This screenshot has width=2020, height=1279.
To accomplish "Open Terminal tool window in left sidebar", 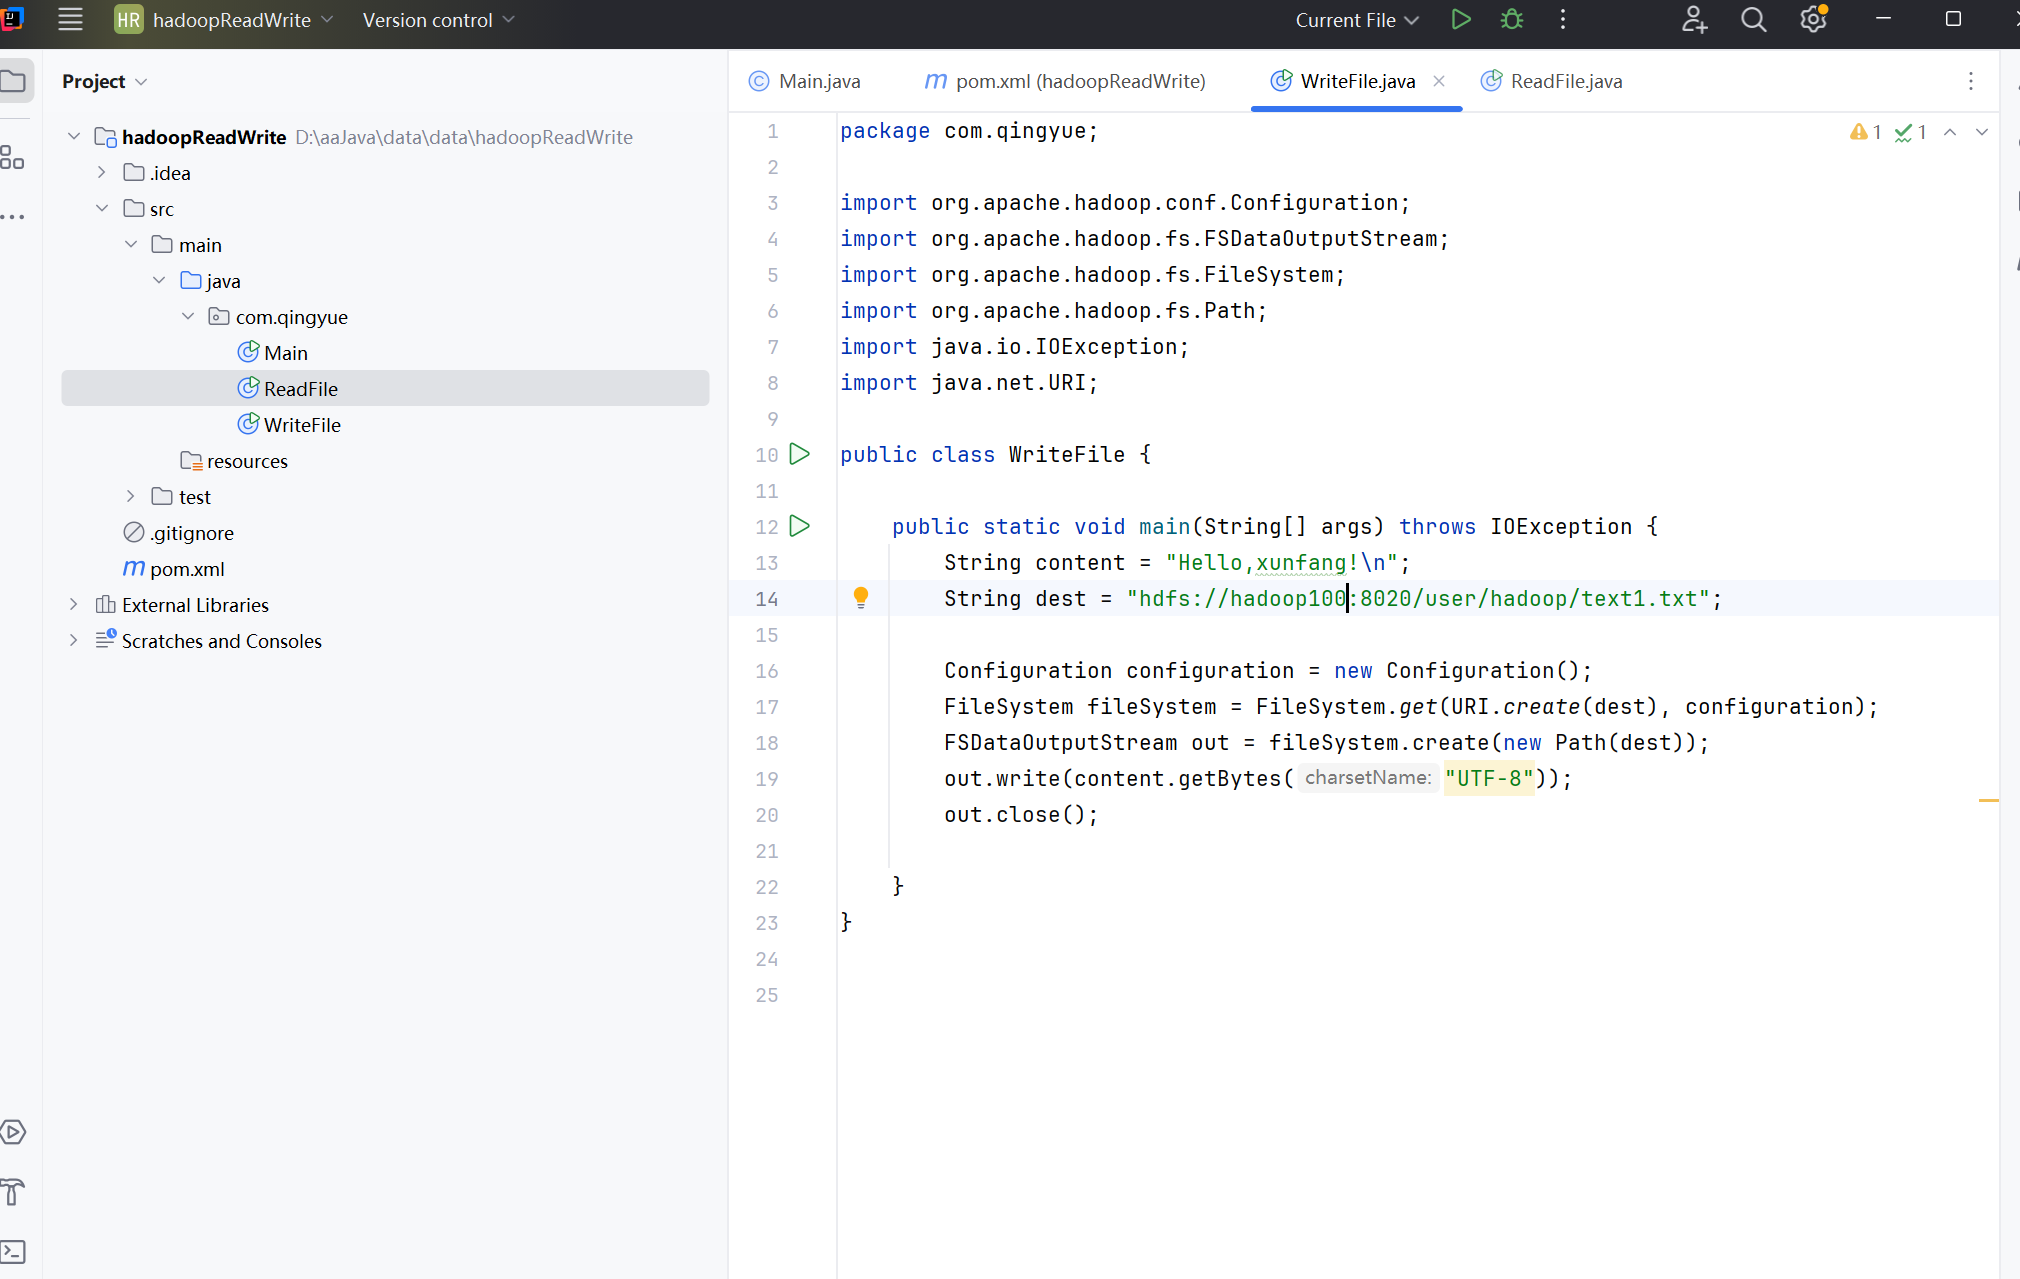I will pos(14,1251).
